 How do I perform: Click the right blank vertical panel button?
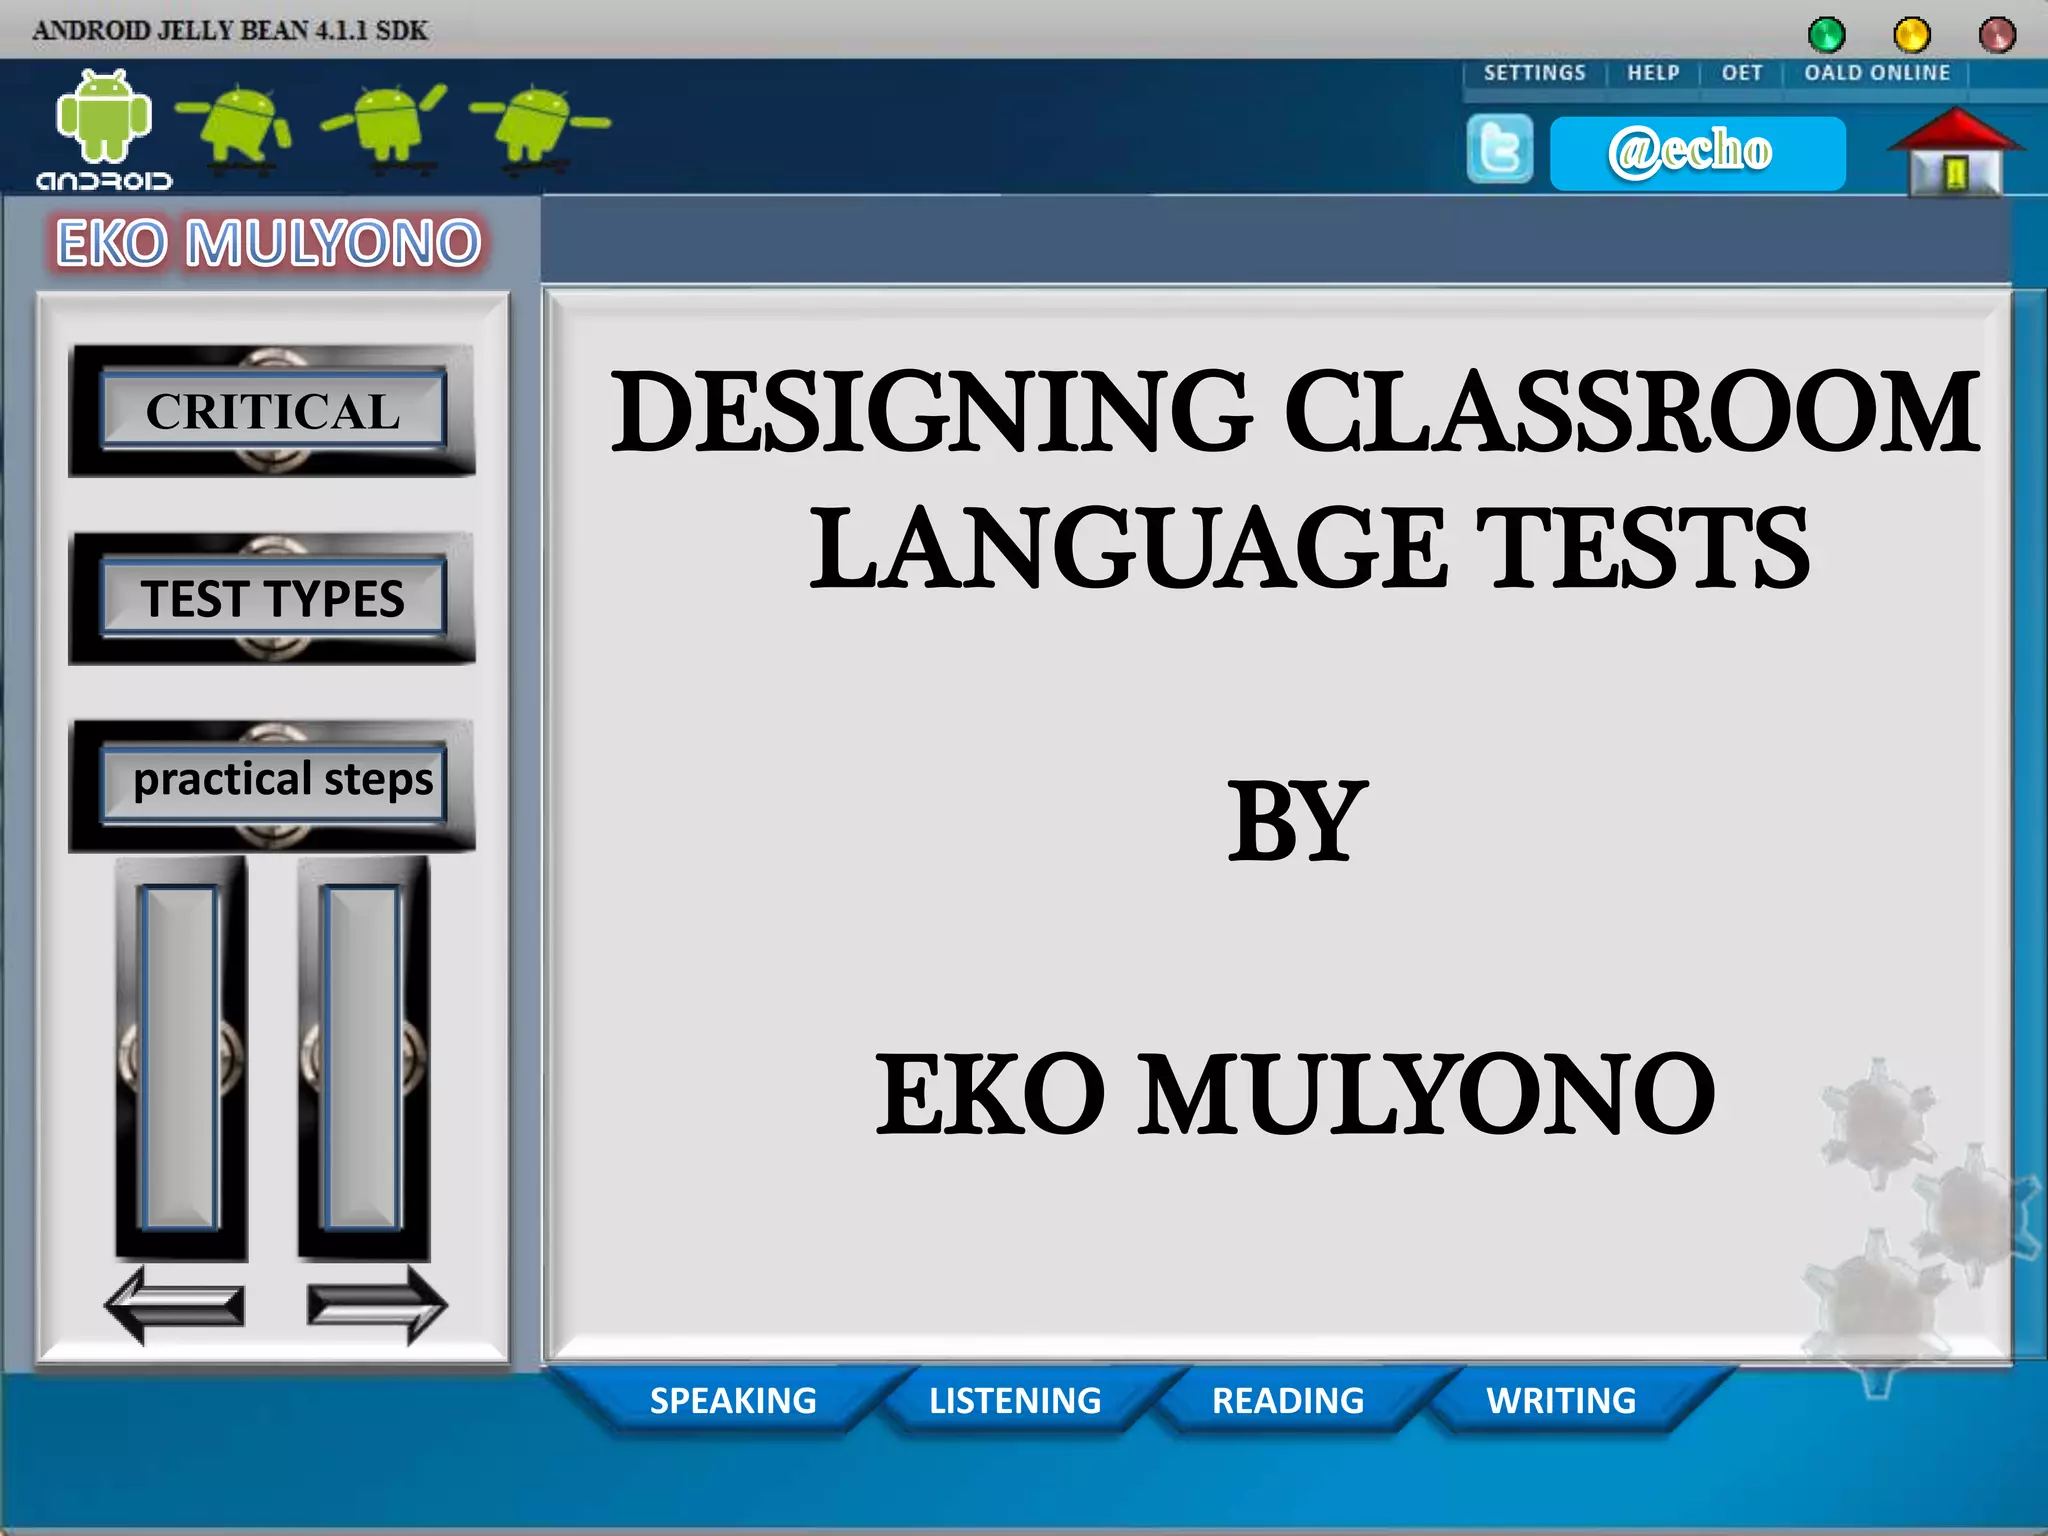[x=364, y=1058]
